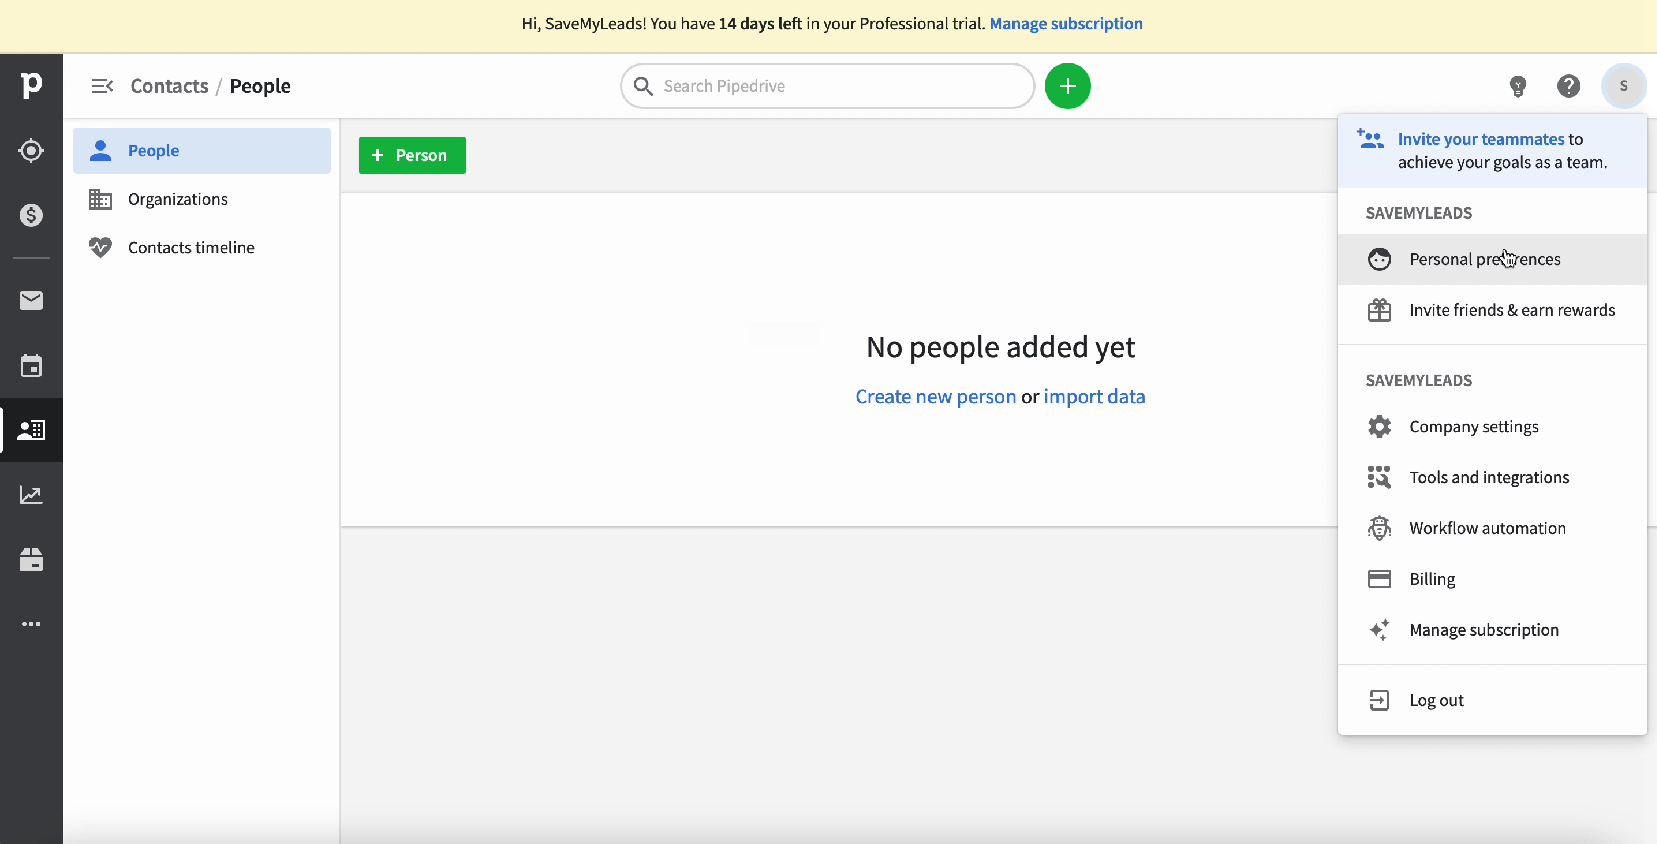Image resolution: width=1657 pixels, height=844 pixels.
Task: Click the green quick add plus button
Action: point(1068,86)
